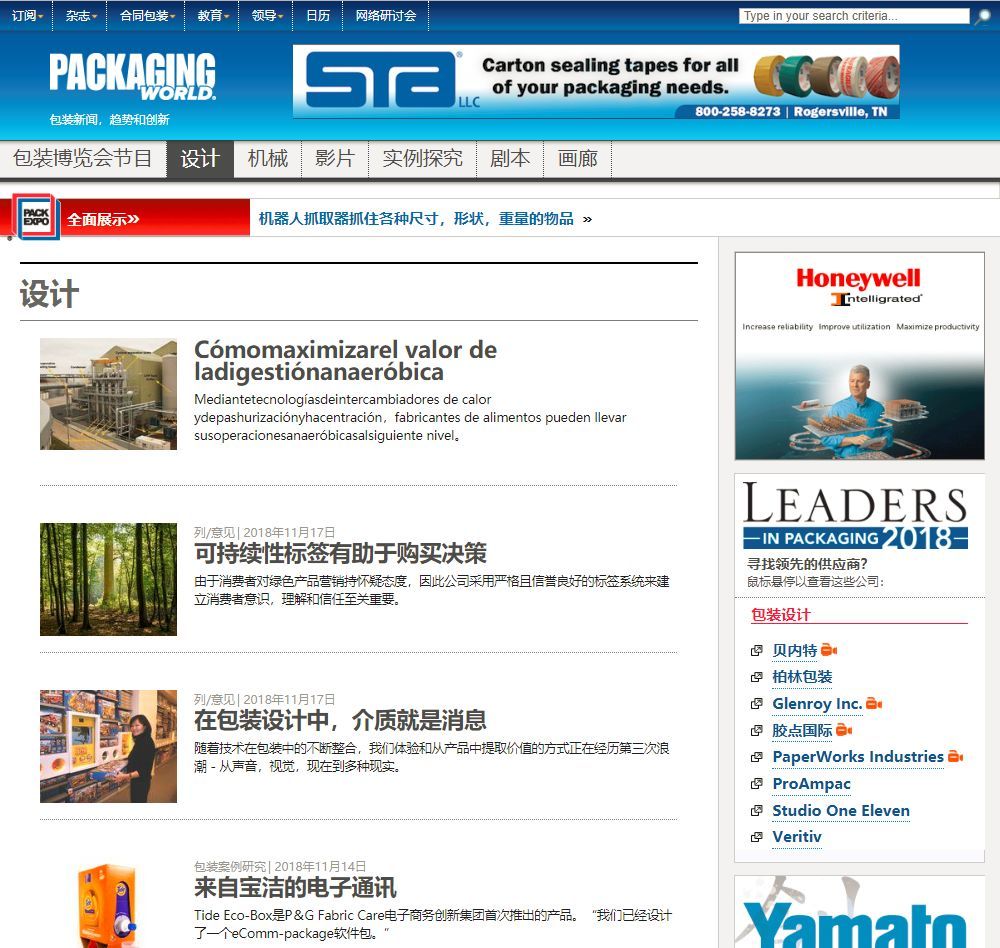Click the forest trees article thumbnail

(108, 579)
